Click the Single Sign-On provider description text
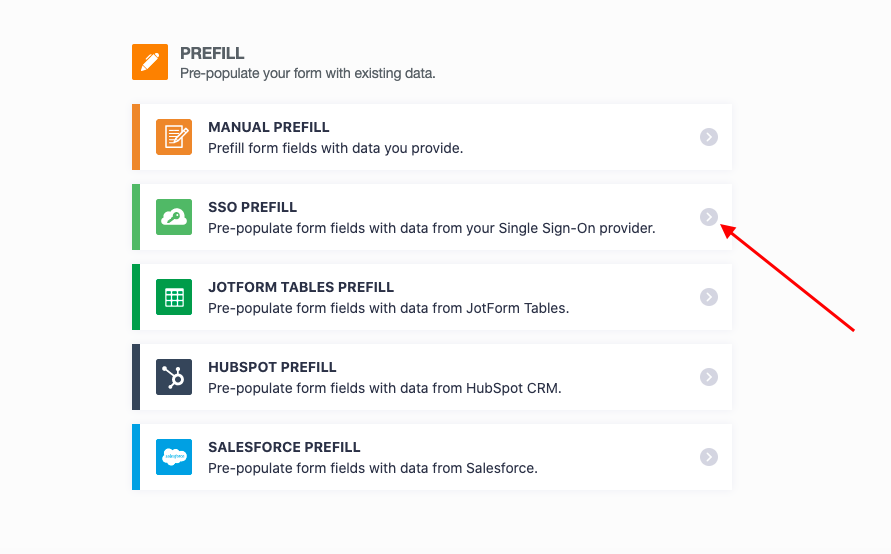Image resolution: width=891 pixels, height=554 pixels. pos(431,228)
